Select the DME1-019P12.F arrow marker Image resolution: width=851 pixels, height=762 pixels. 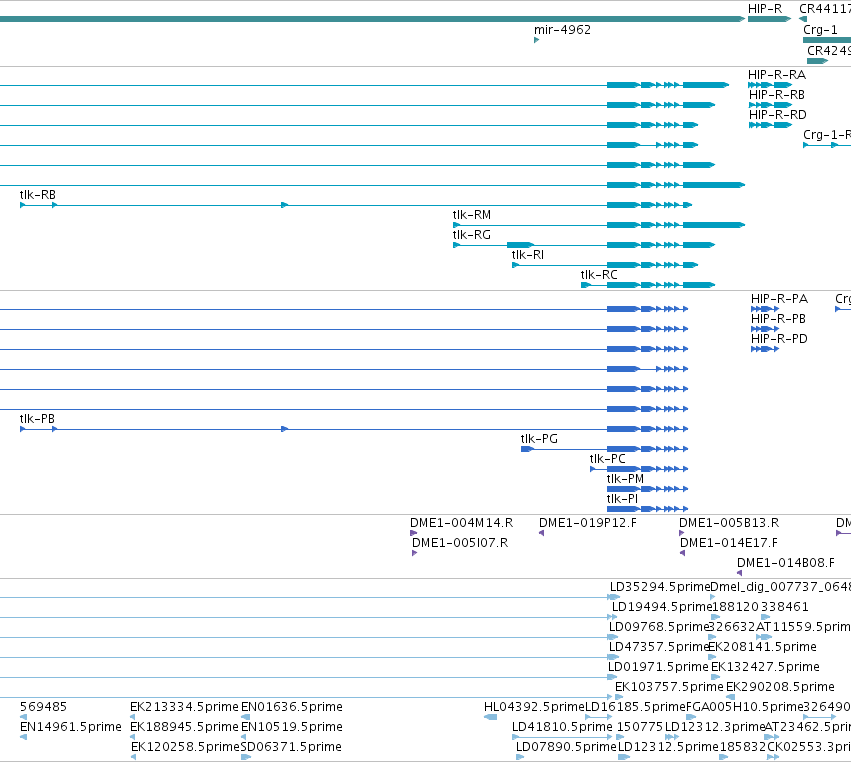[541, 533]
